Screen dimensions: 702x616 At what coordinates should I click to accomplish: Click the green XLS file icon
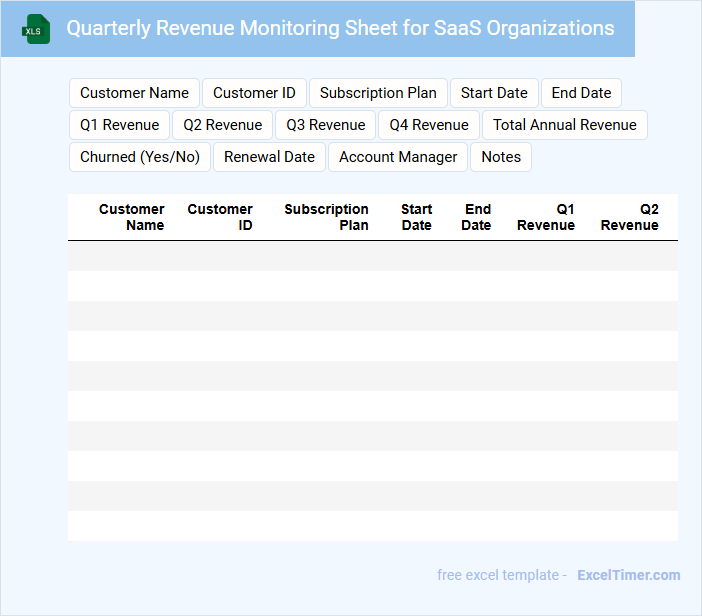(x=36, y=29)
